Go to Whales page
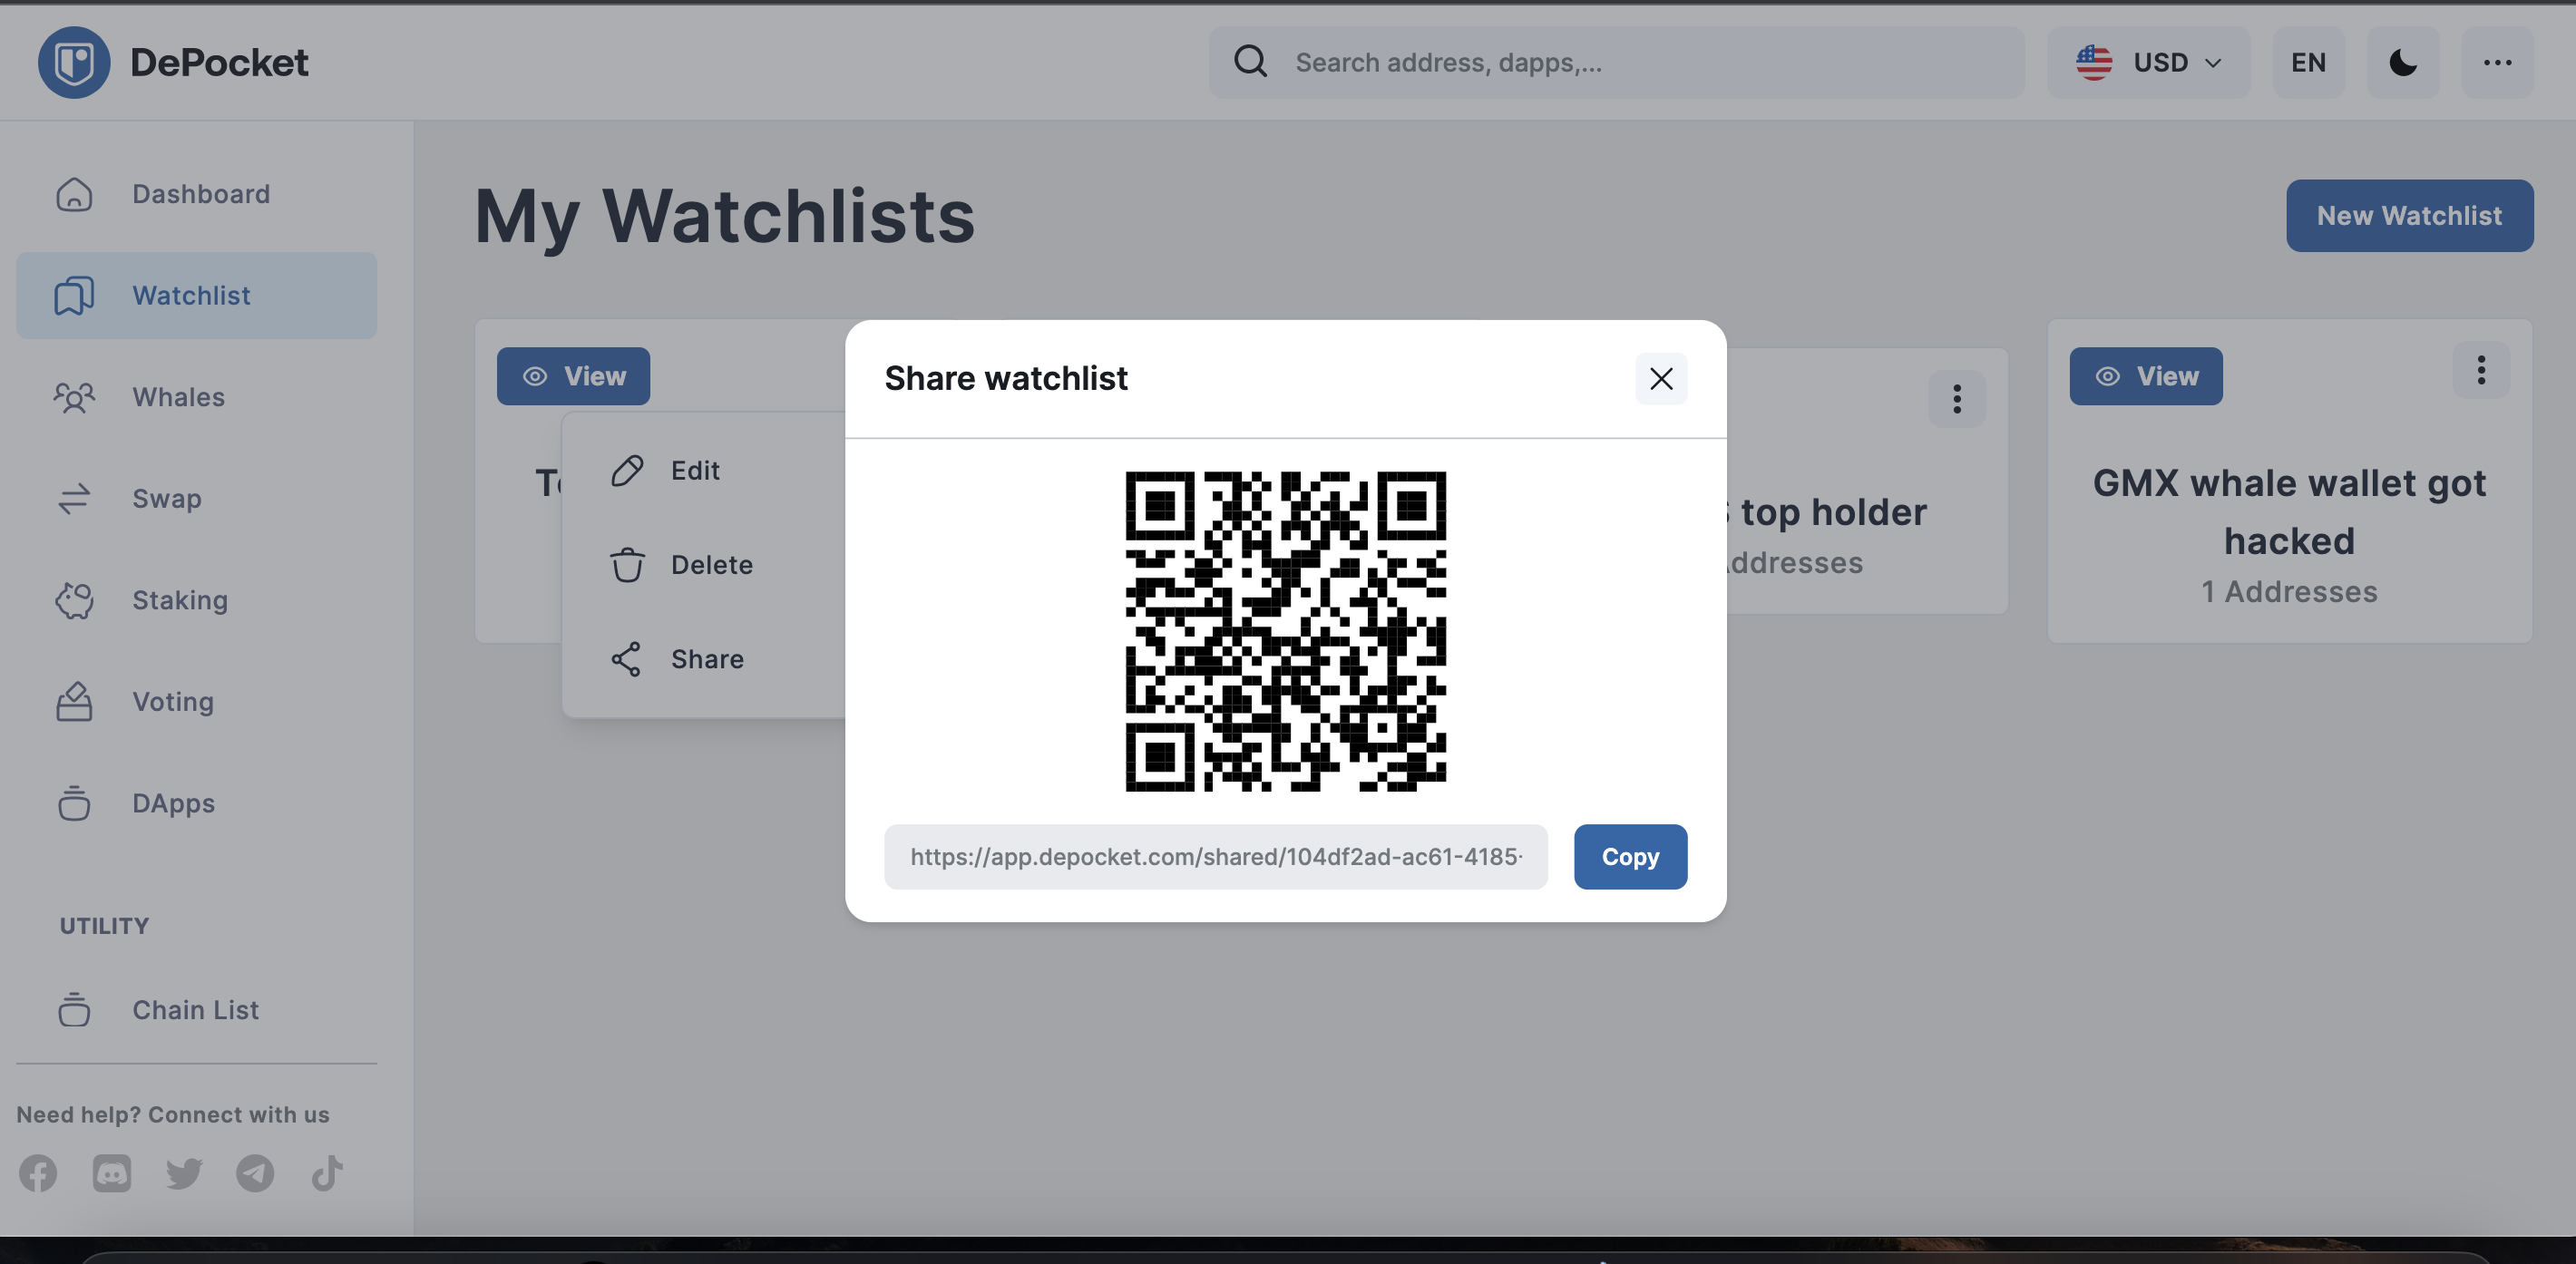This screenshot has height=1264, width=2576. click(x=197, y=397)
